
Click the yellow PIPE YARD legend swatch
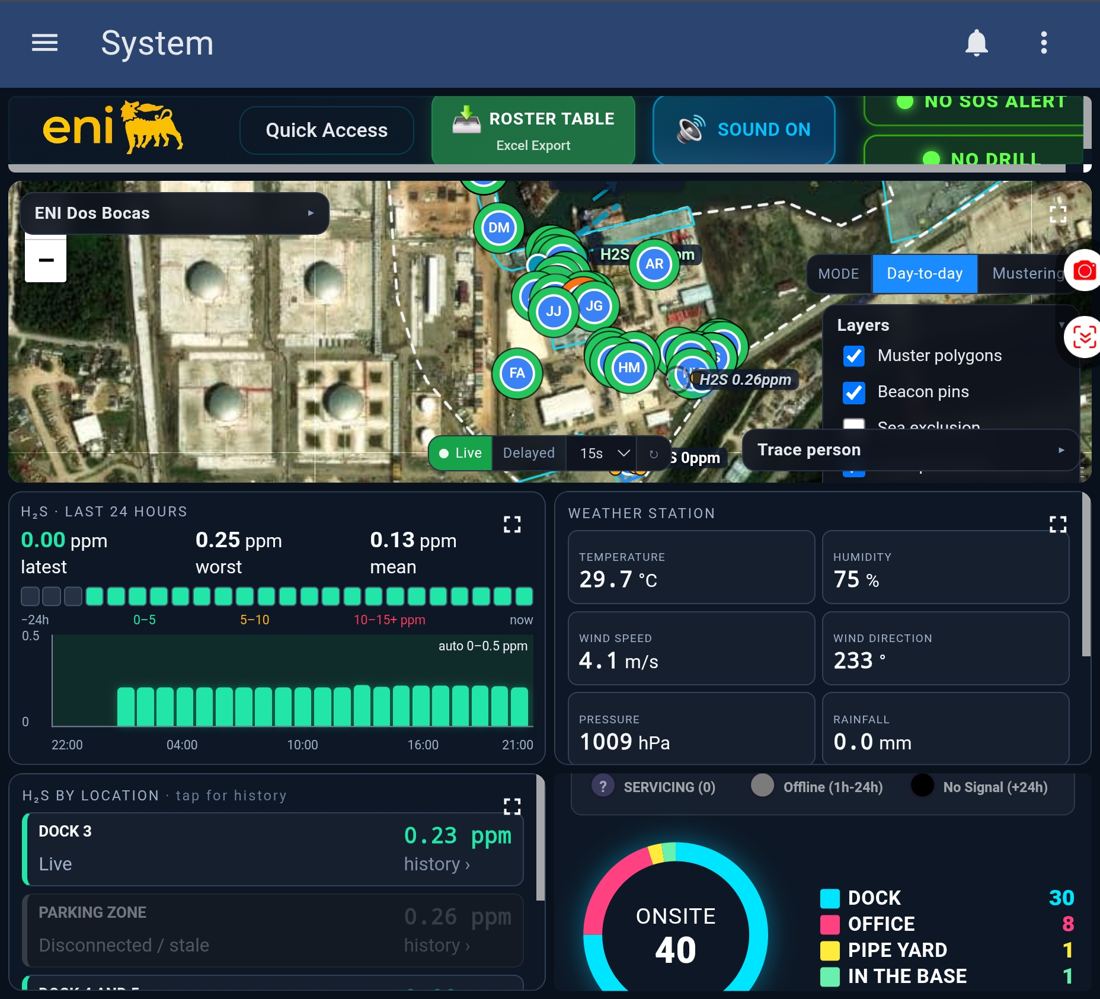click(830, 951)
